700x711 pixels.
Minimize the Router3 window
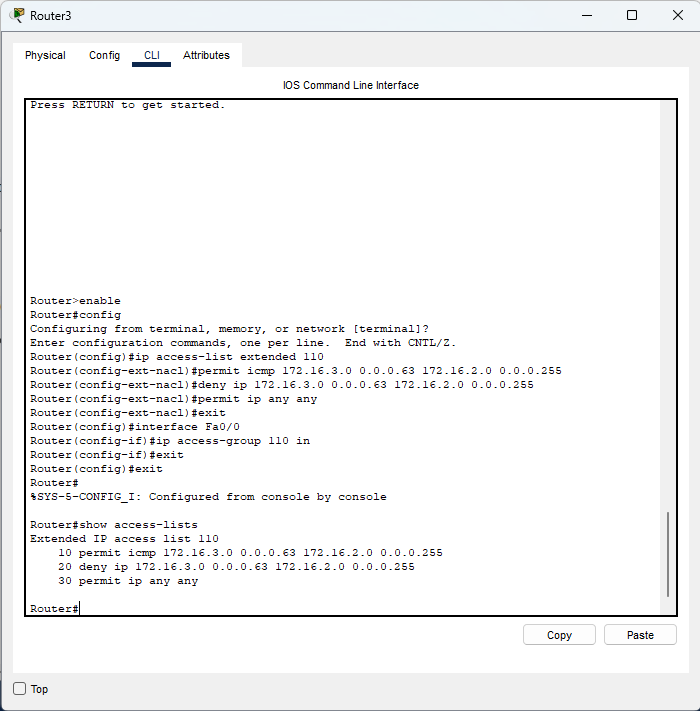(587, 15)
